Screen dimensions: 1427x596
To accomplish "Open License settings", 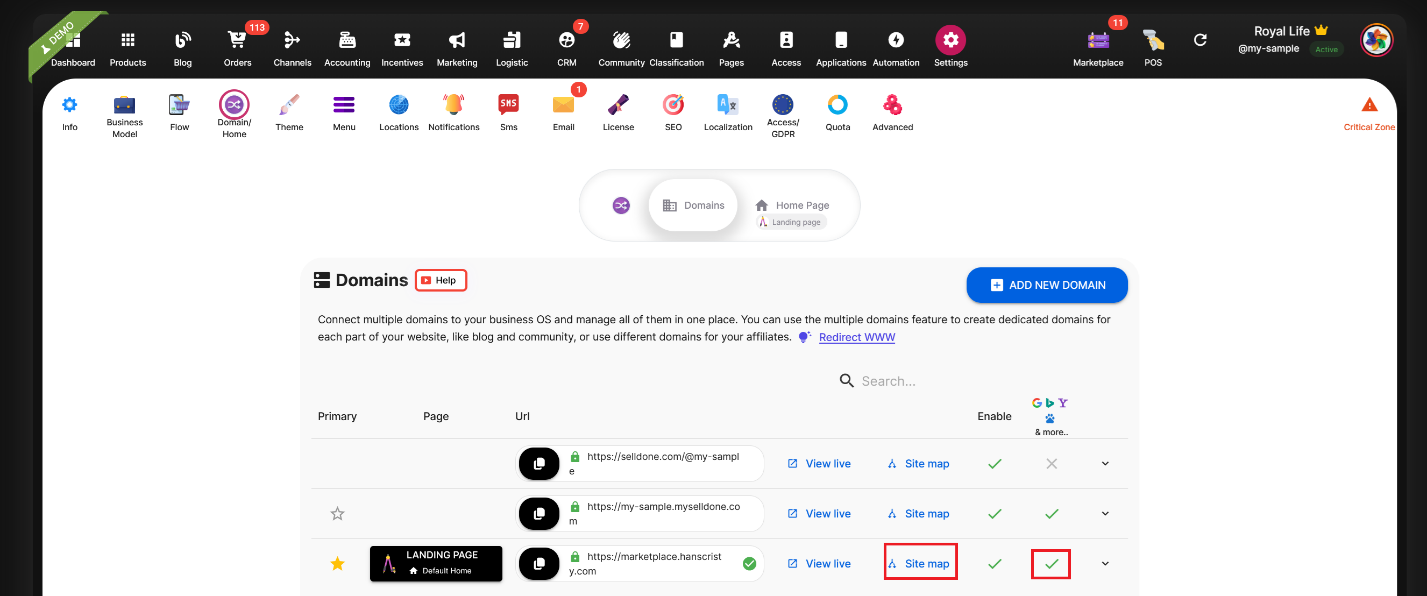I will [x=619, y=112].
